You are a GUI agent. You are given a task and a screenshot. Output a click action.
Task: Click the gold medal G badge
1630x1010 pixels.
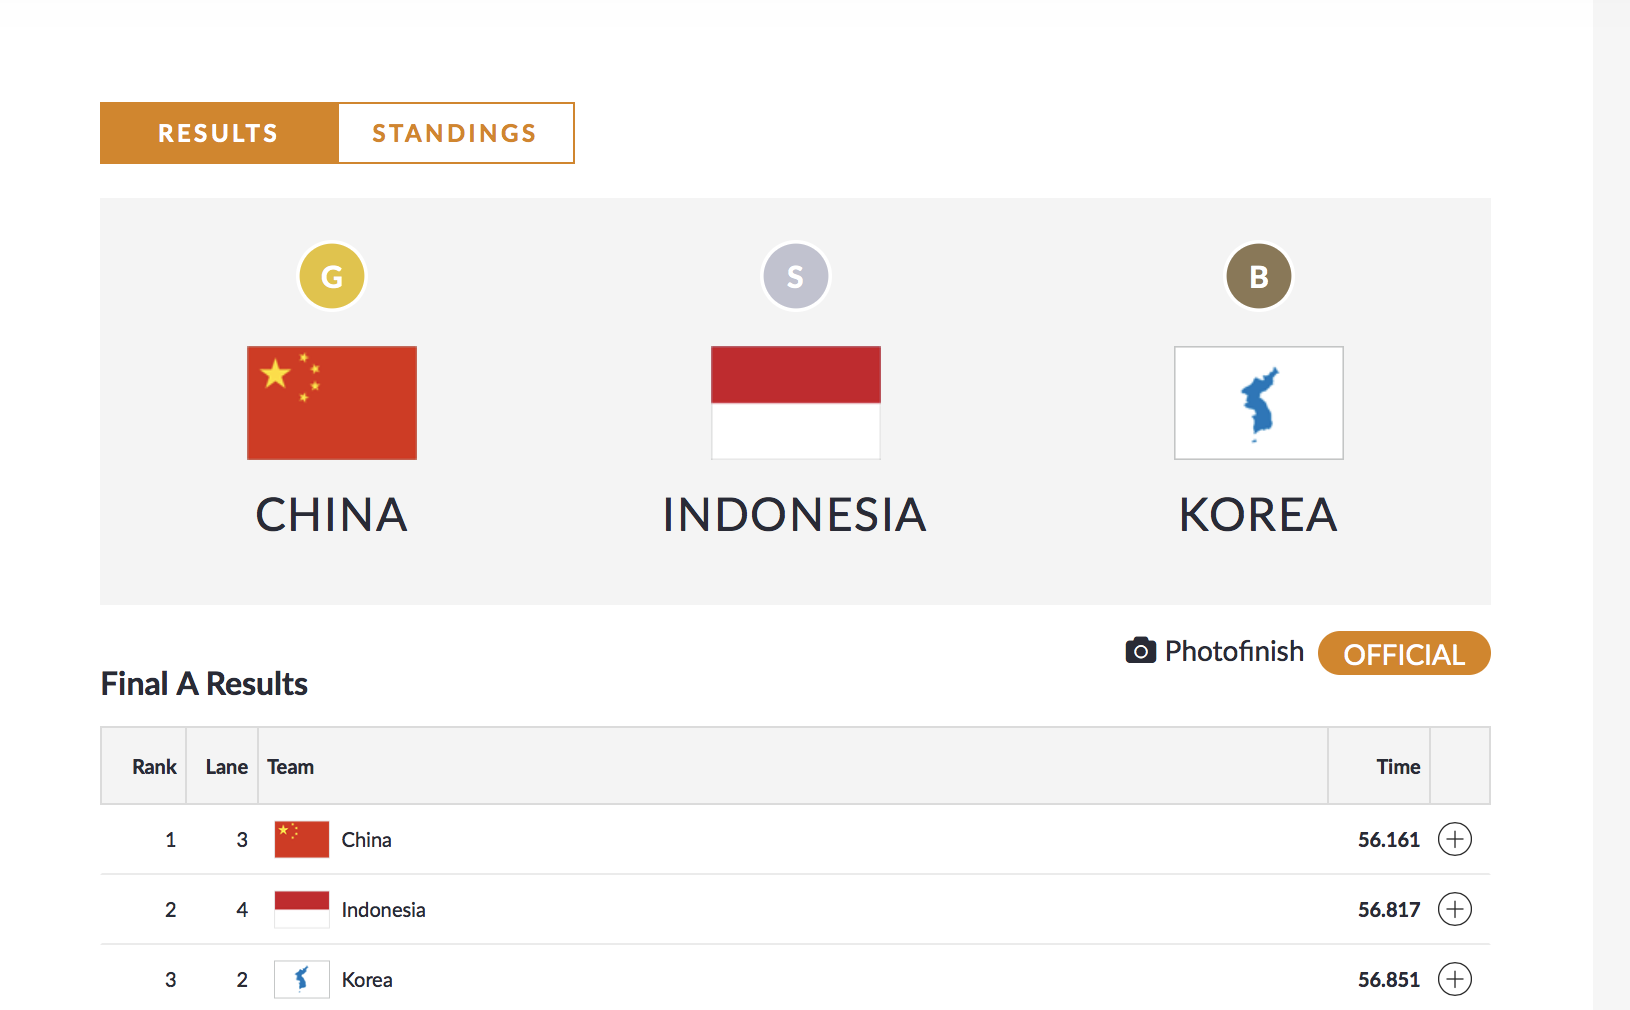coord(332,276)
